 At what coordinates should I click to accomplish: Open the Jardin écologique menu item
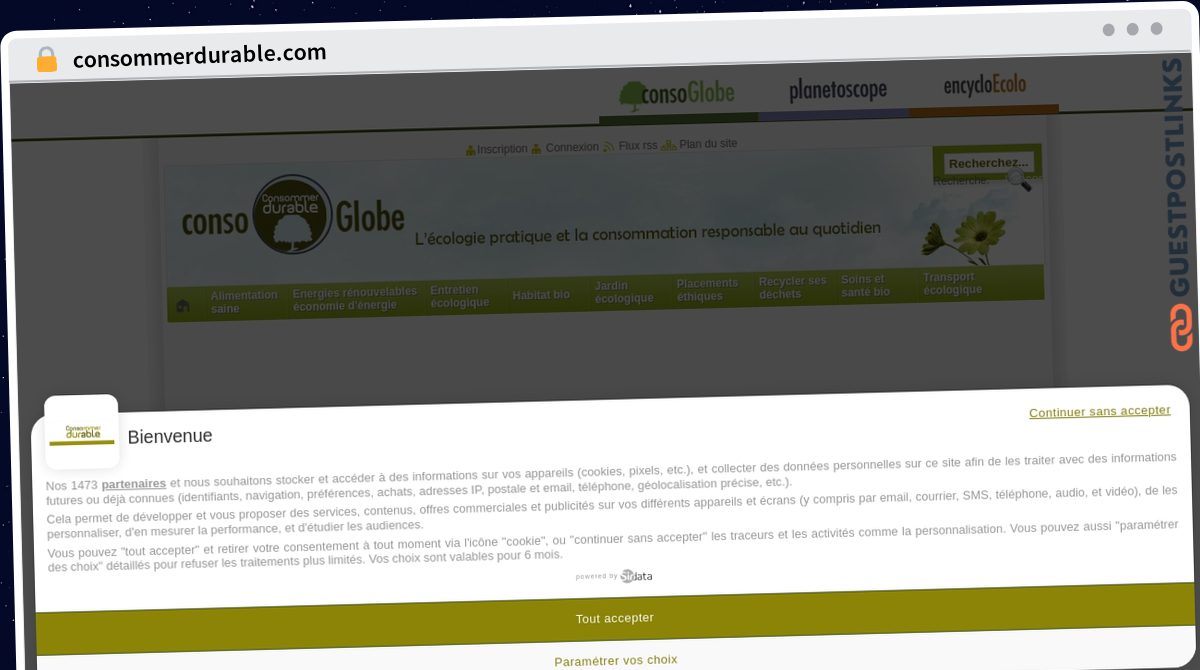pos(624,292)
